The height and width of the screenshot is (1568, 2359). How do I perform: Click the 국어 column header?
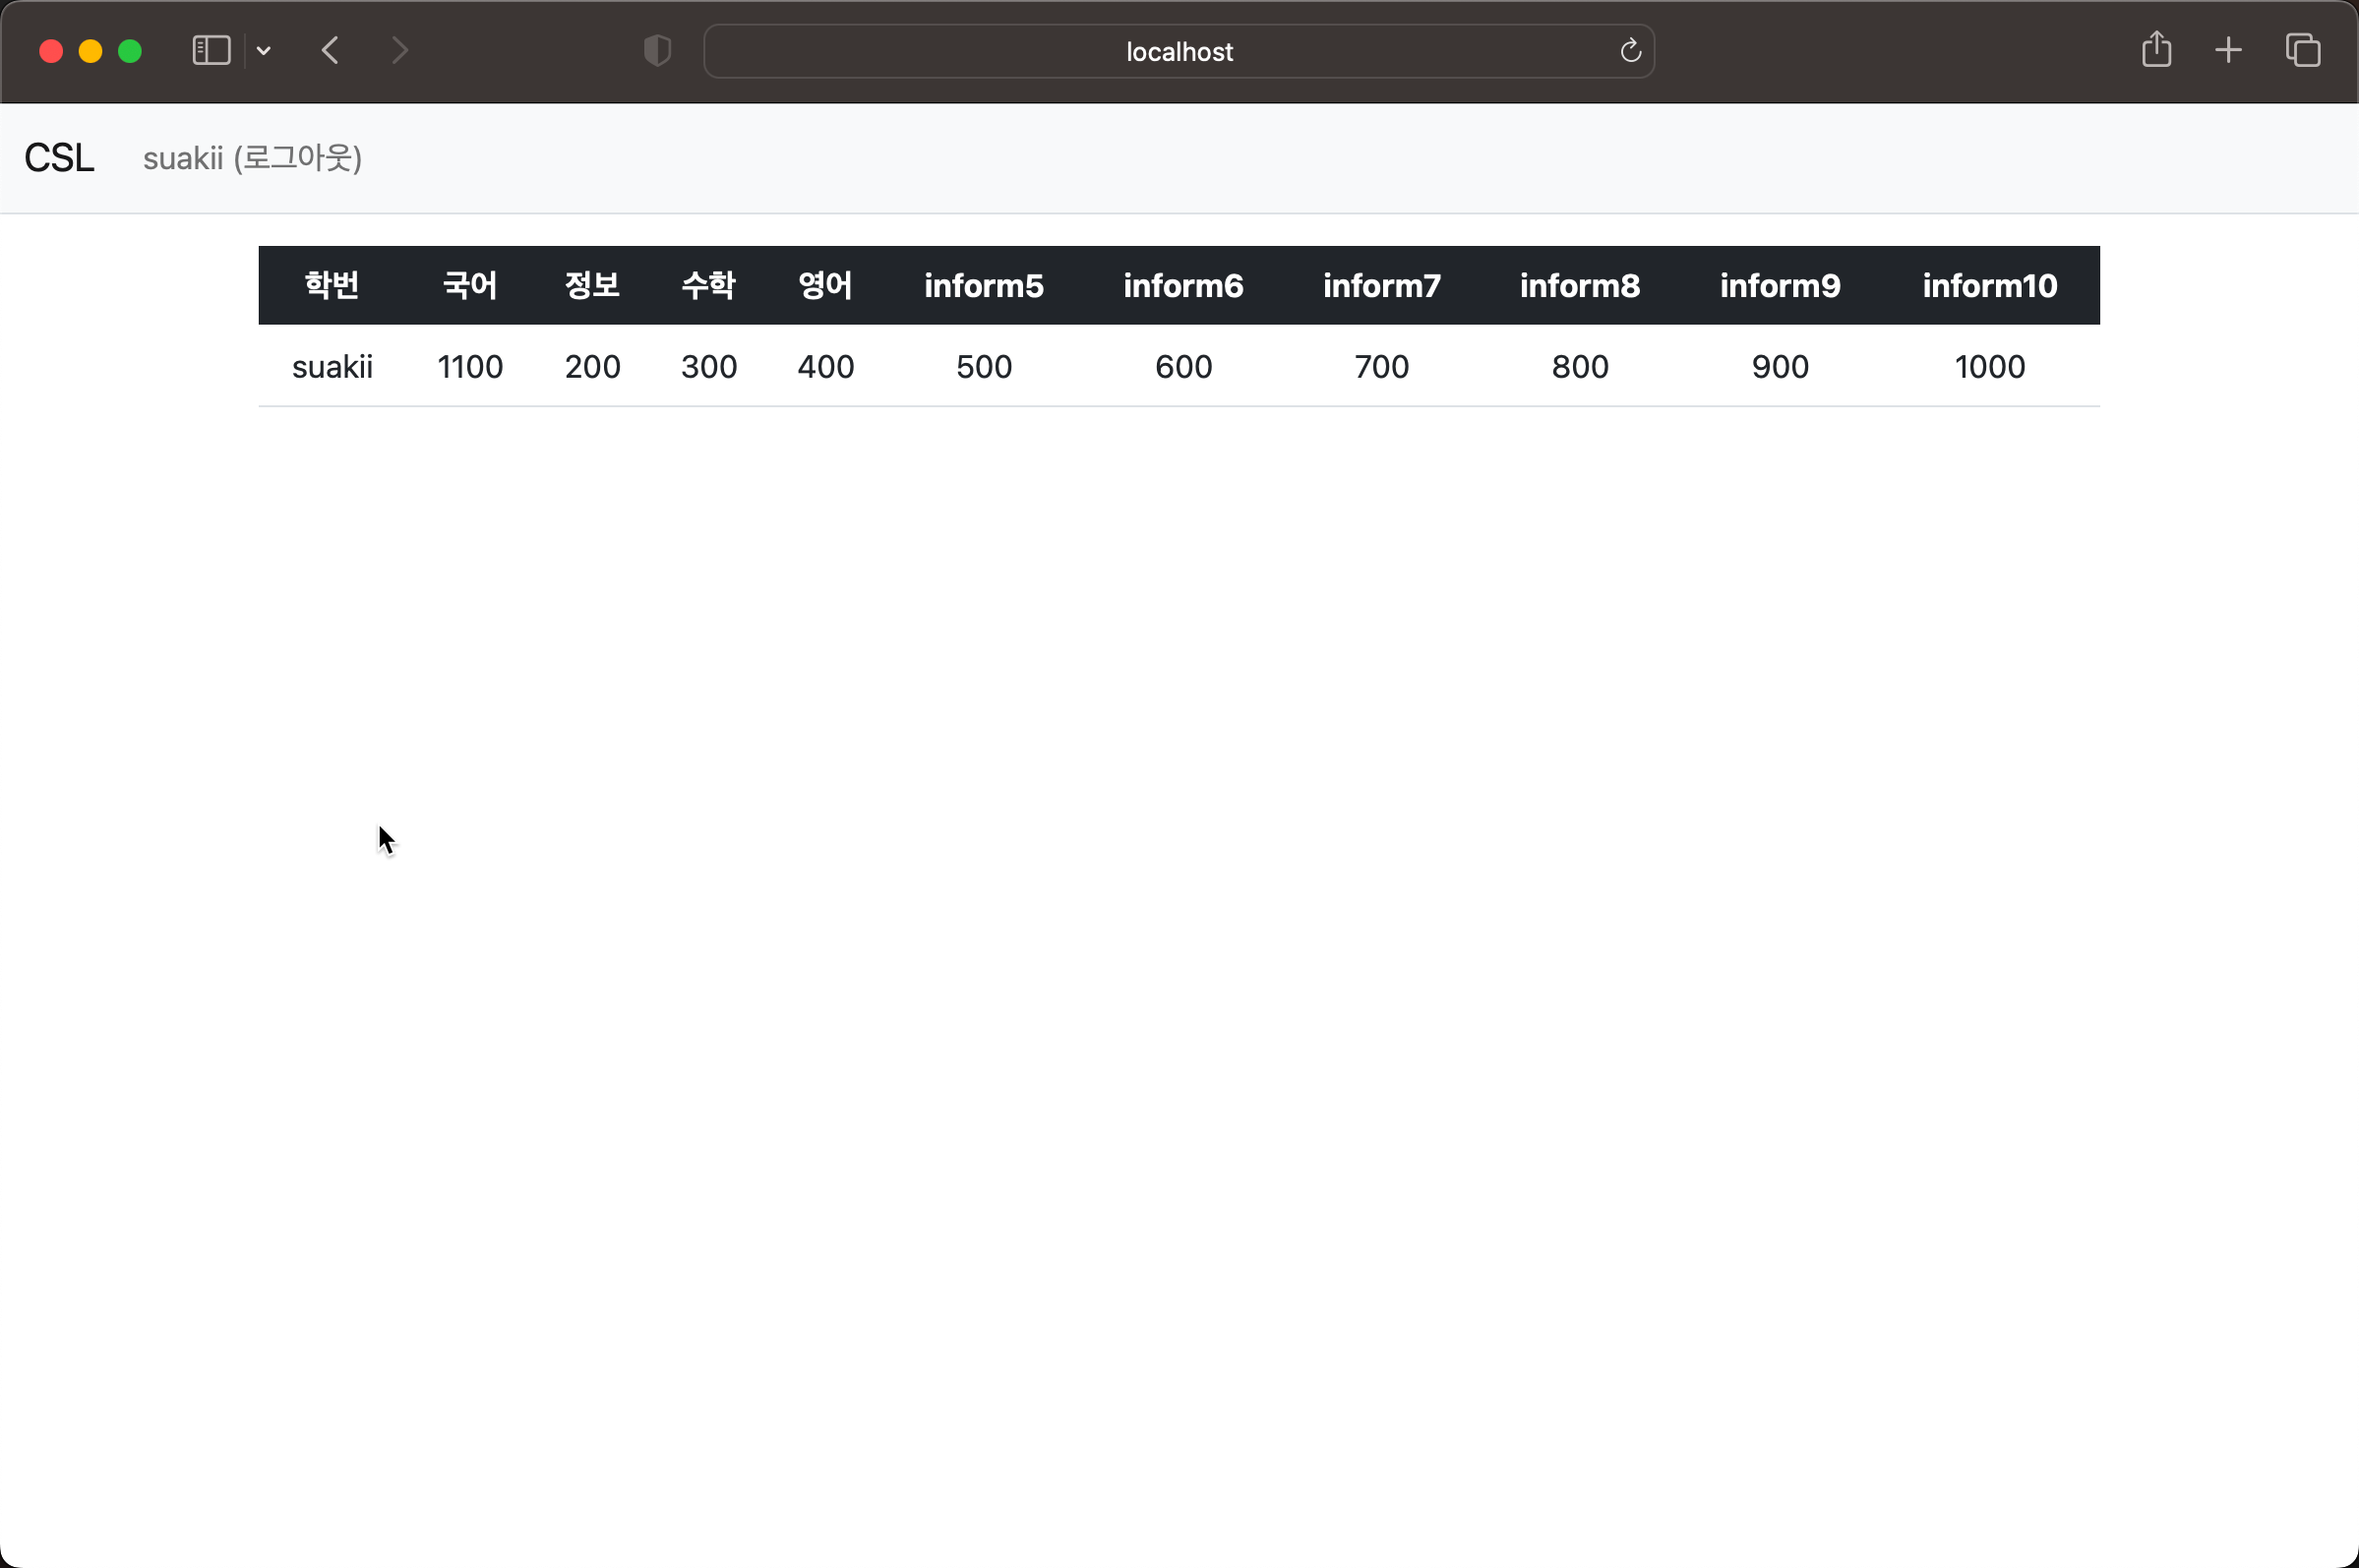click(x=470, y=286)
